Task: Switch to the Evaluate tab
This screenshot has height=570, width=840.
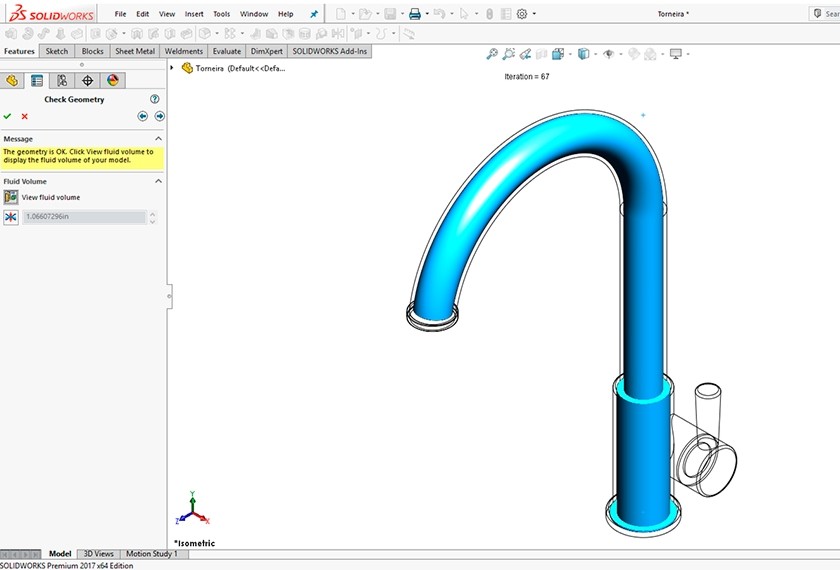Action: [x=226, y=51]
